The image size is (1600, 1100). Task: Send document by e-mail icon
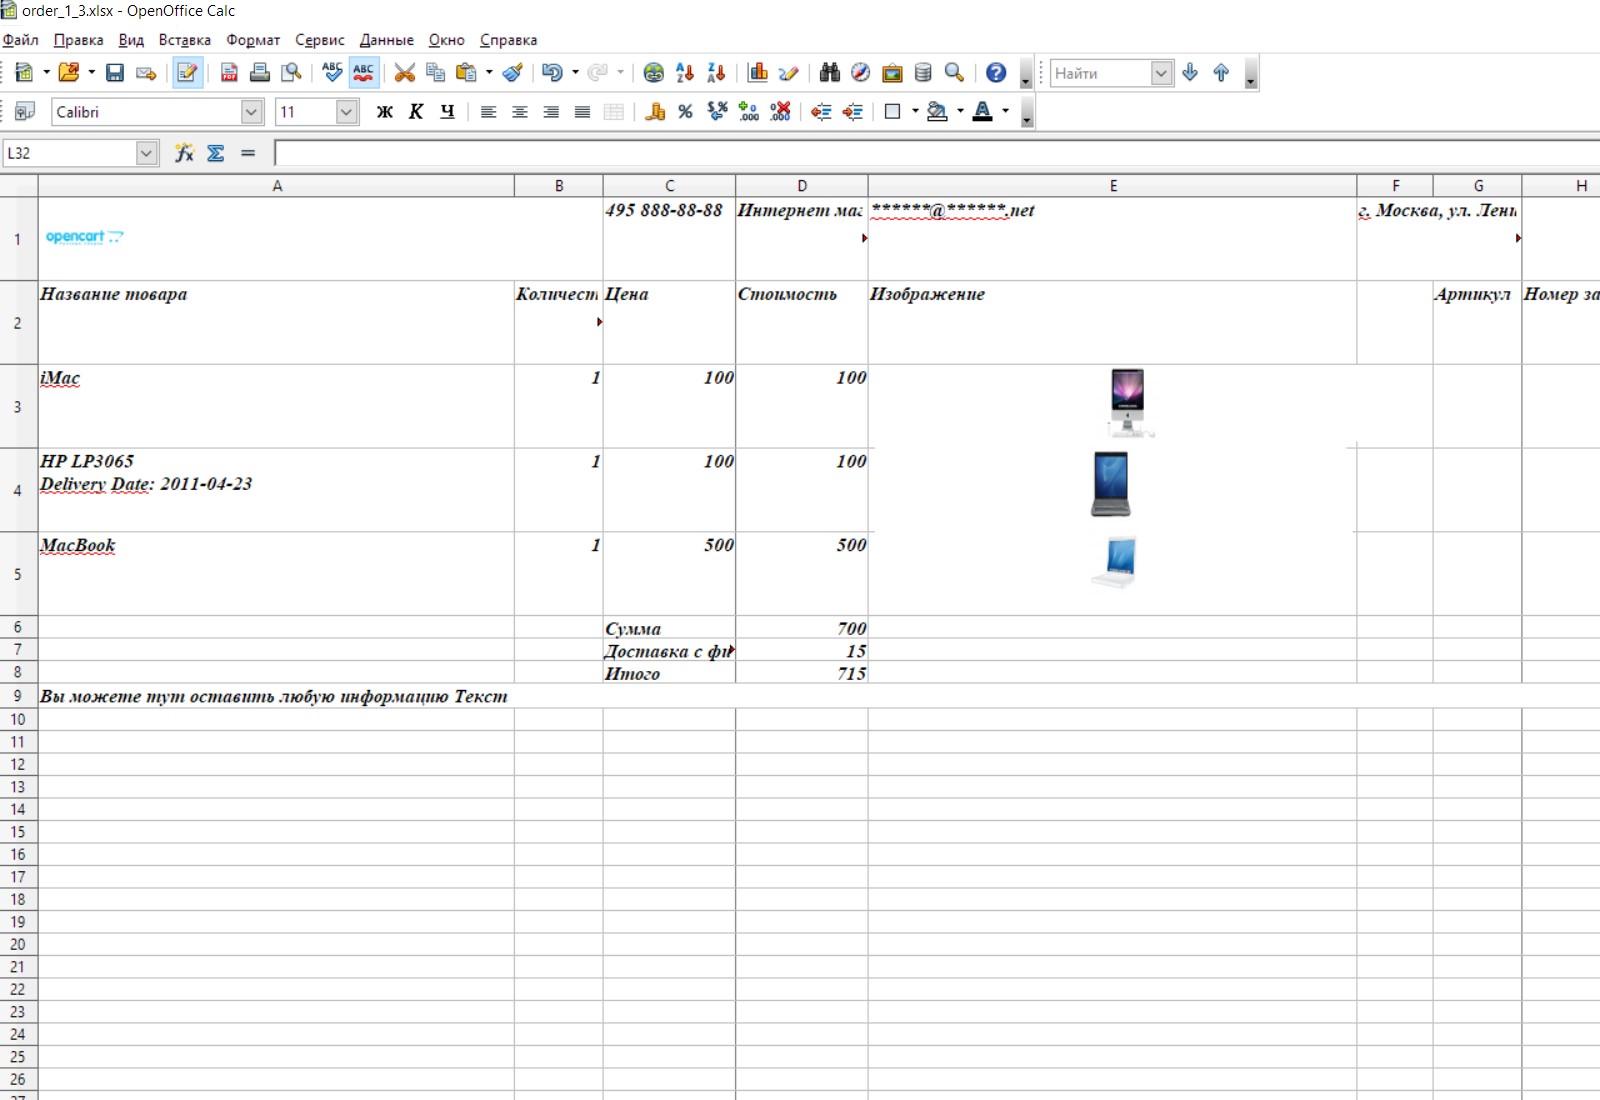[x=146, y=73]
